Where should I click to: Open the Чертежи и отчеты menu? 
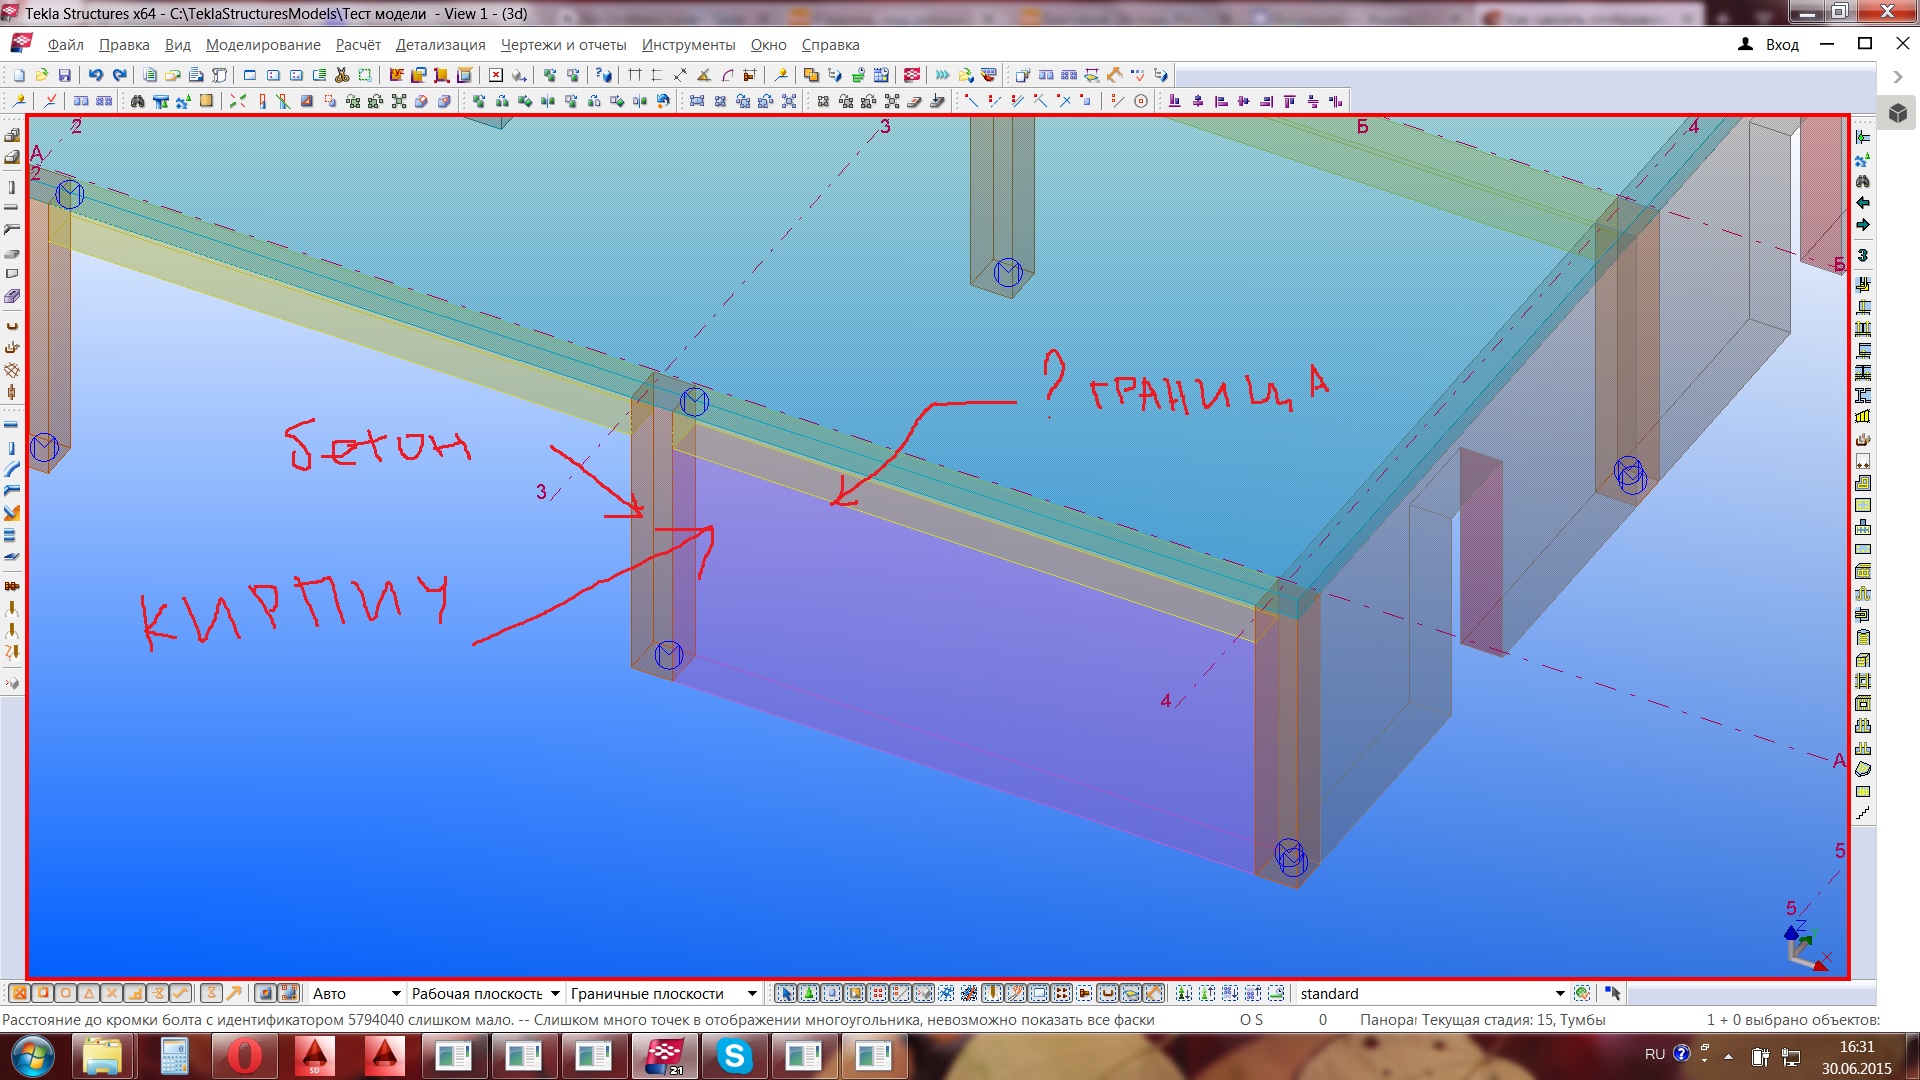point(563,45)
